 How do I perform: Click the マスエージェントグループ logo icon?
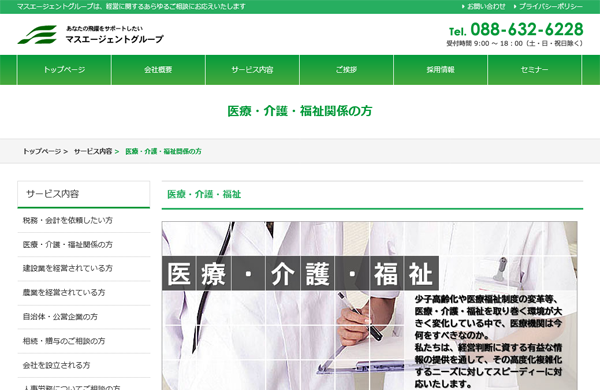[x=37, y=34]
